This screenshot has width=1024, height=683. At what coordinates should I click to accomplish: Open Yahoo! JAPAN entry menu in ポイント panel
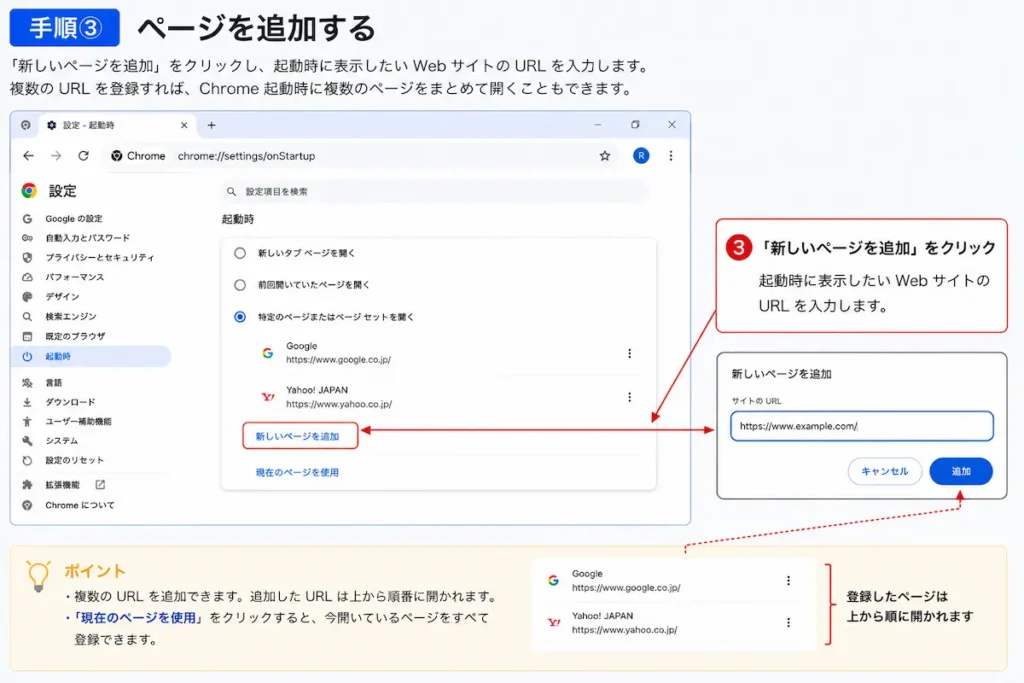click(789, 623)
